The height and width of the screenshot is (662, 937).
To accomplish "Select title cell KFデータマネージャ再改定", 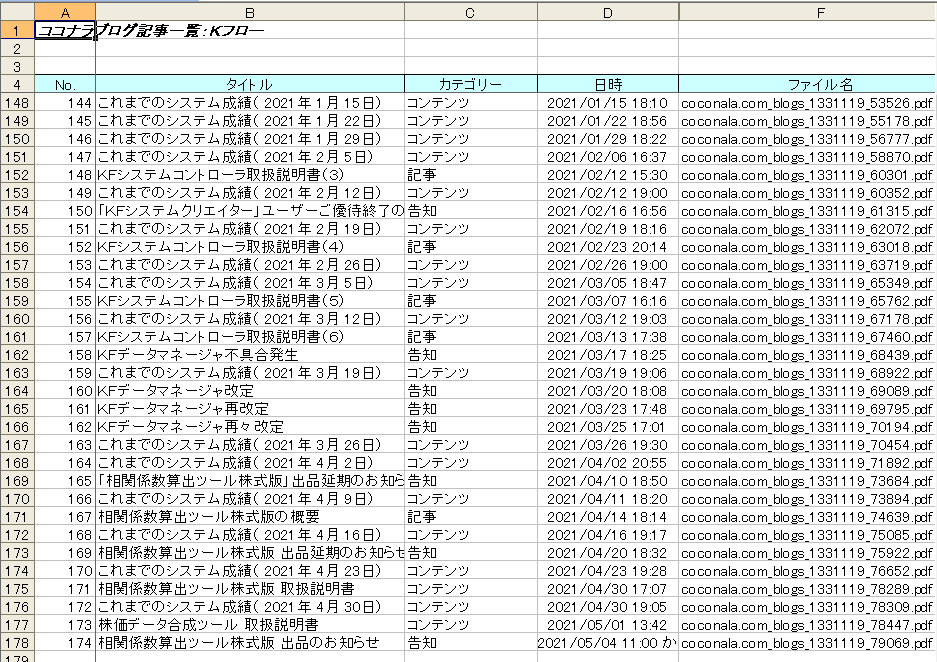I will (x=250, y=409).
